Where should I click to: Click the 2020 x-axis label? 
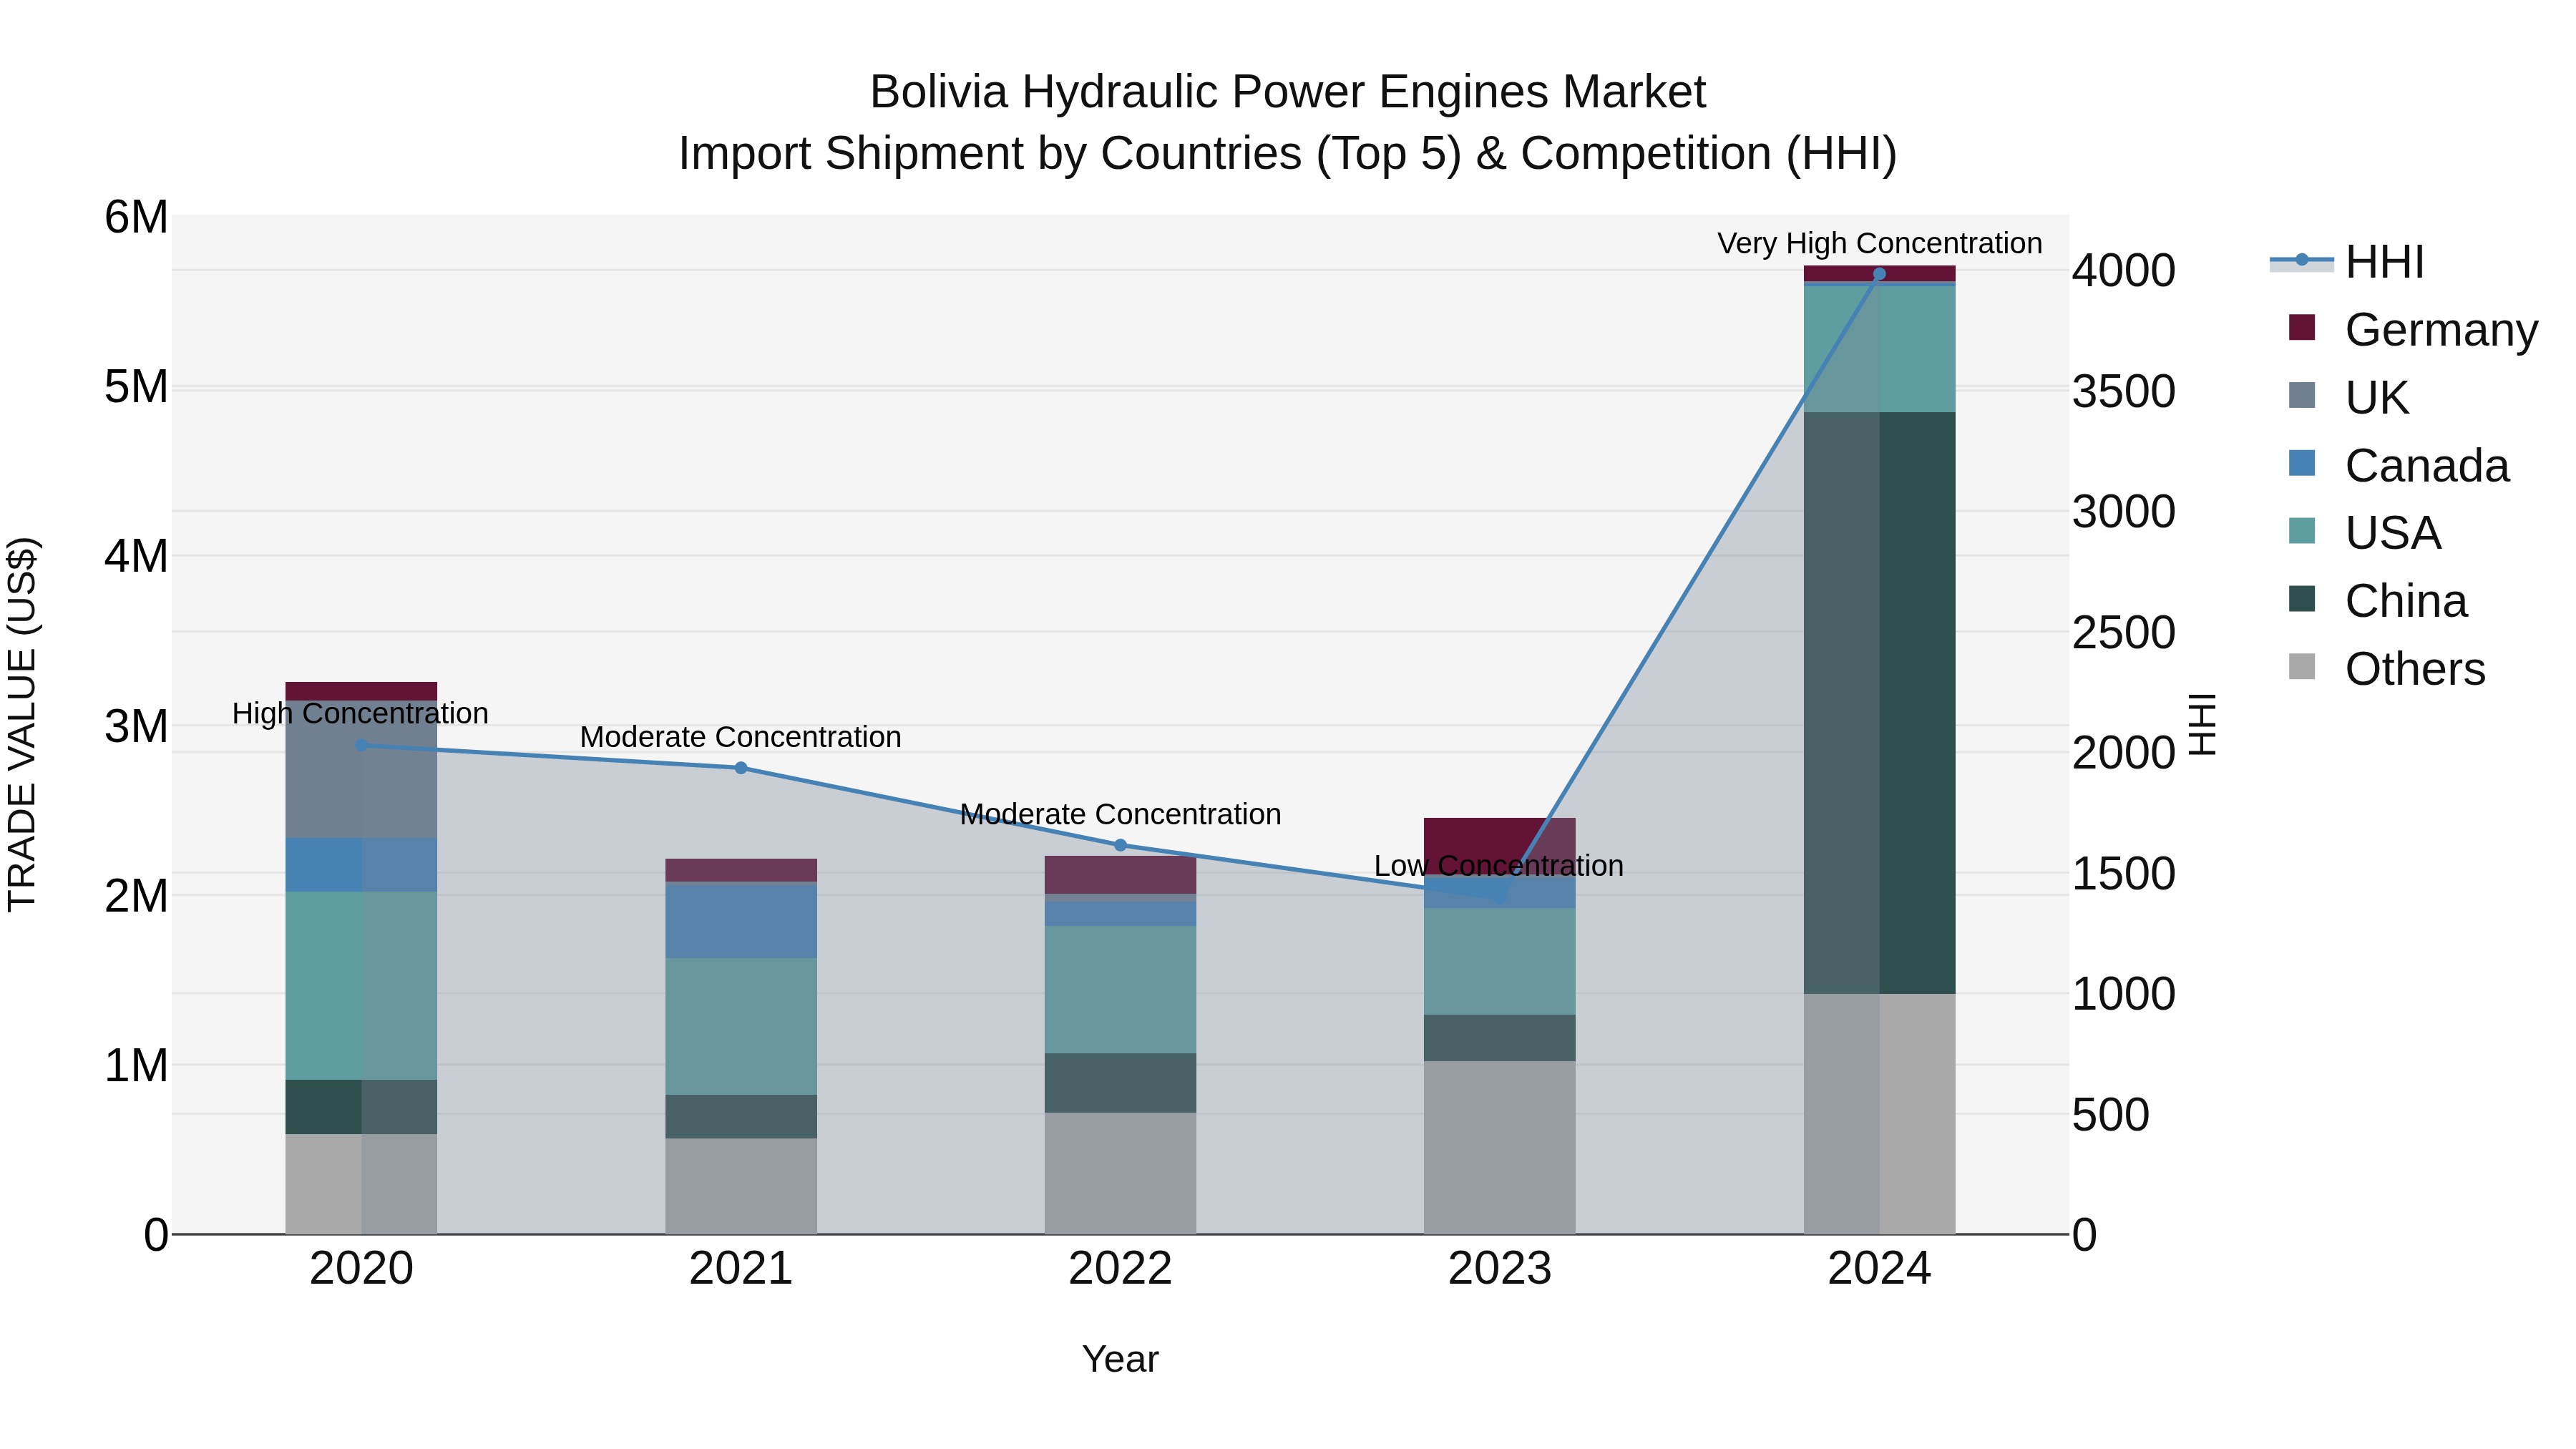pyautogui.click(x=362, y=1269)
